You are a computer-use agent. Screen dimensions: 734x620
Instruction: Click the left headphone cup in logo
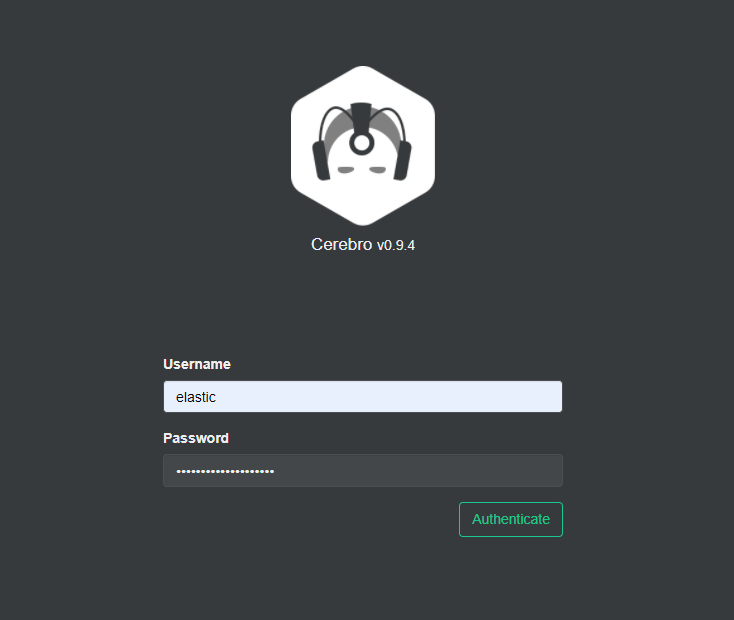(321, 161)
